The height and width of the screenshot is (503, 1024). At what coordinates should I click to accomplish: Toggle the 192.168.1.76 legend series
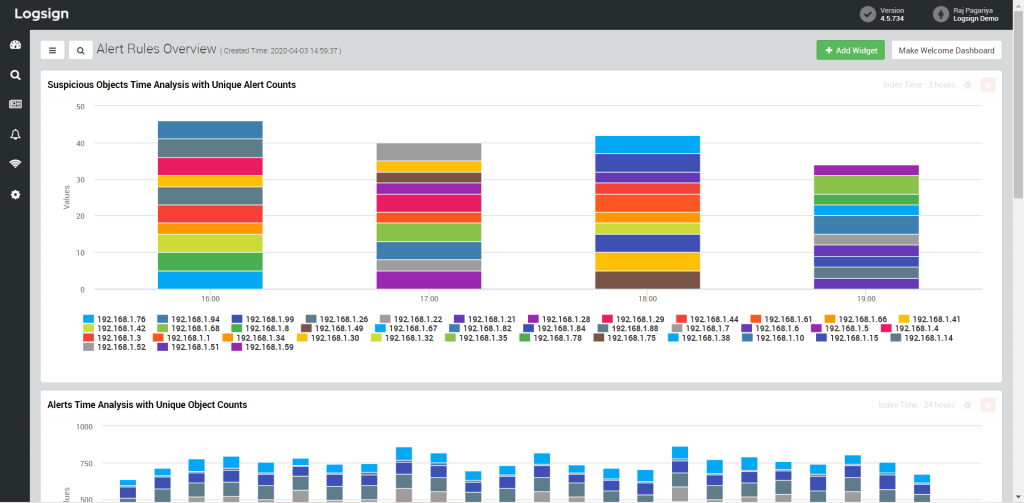coord(116,319)
